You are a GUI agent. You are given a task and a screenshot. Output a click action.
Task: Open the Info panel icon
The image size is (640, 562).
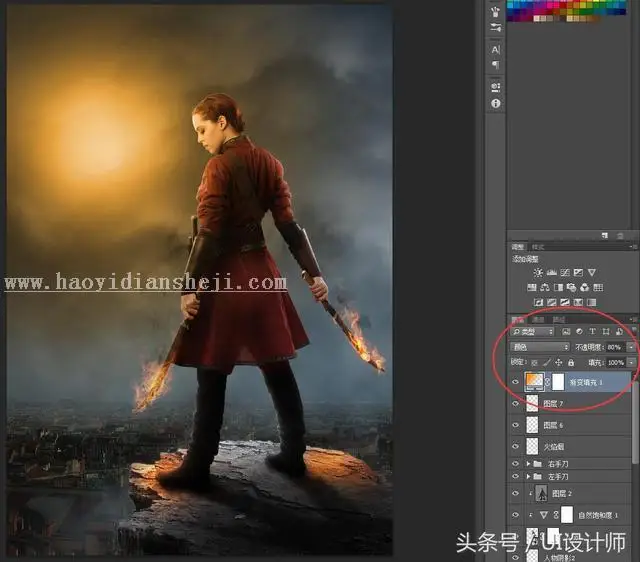point(496,103)
